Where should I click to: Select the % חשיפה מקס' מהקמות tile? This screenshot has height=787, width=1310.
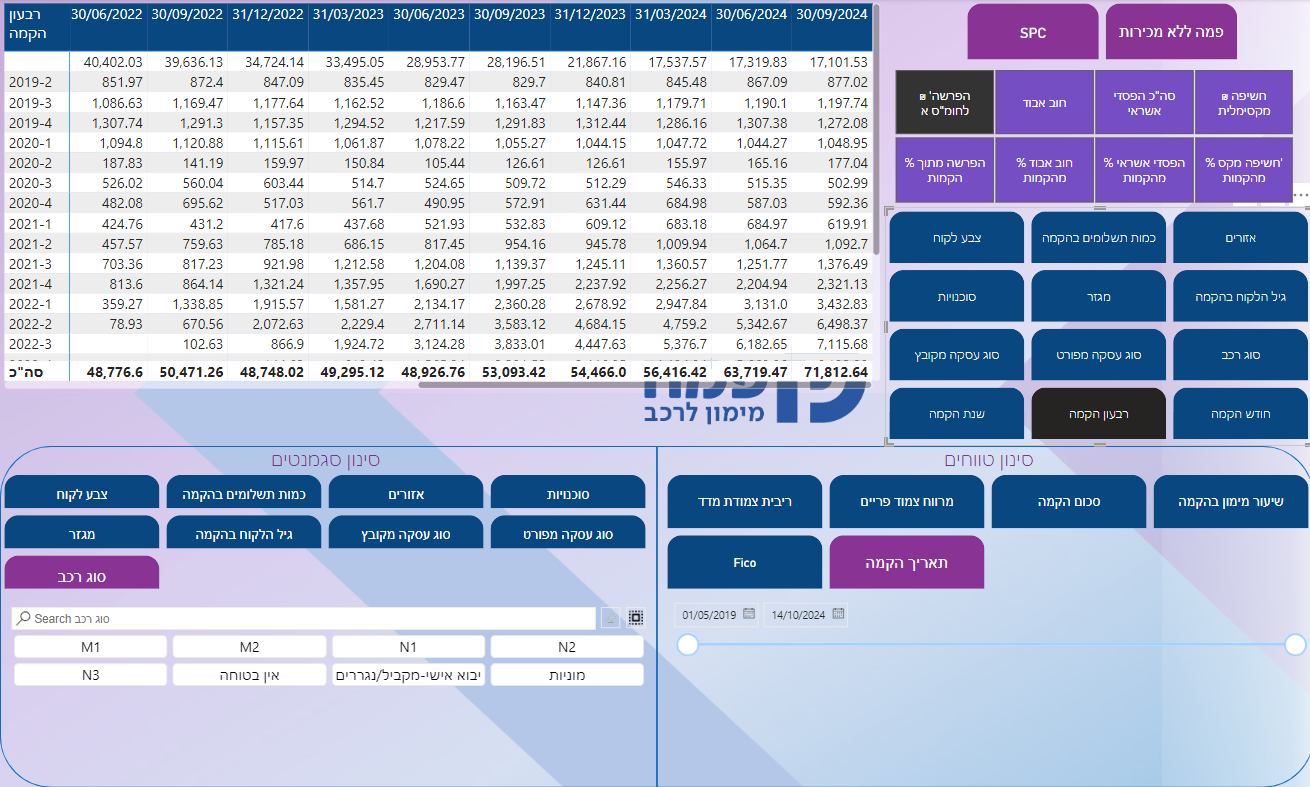(x=1243, y=170)
